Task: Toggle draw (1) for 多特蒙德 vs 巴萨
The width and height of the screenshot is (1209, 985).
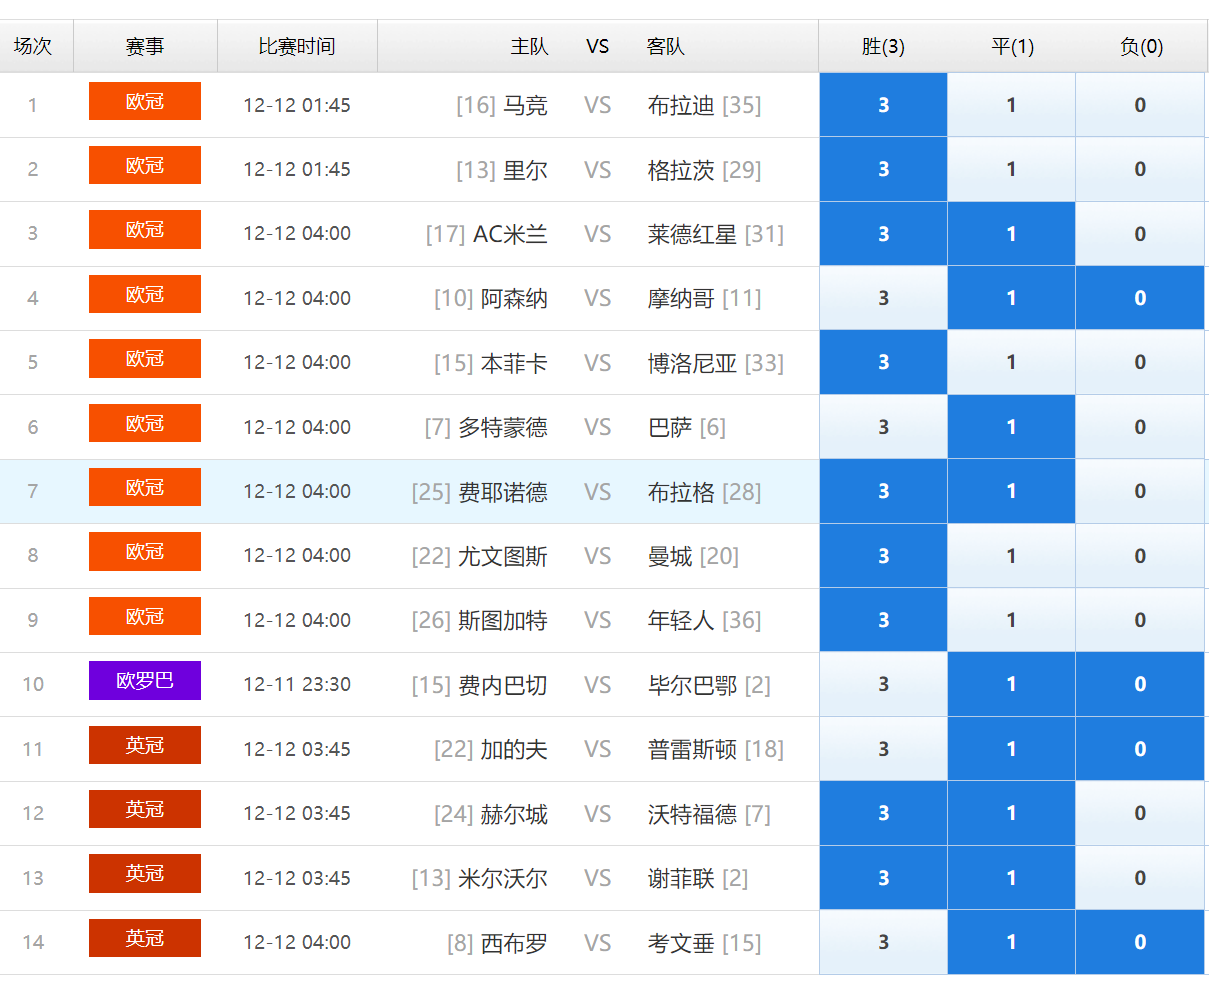Action: tap(1011, 427)
